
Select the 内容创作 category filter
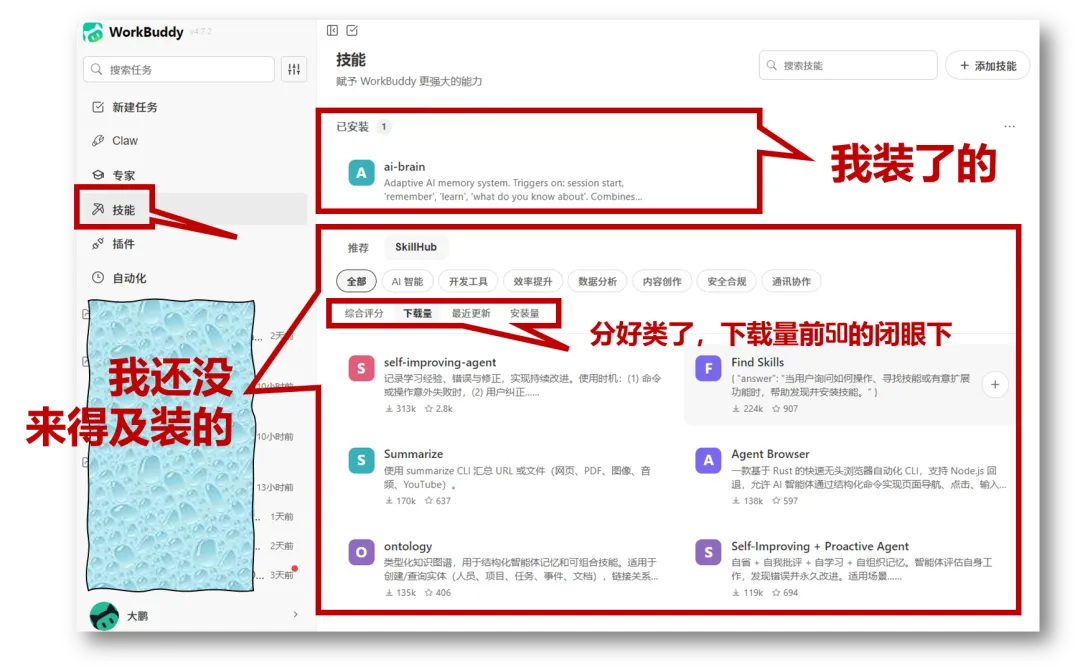coord(662,281)
